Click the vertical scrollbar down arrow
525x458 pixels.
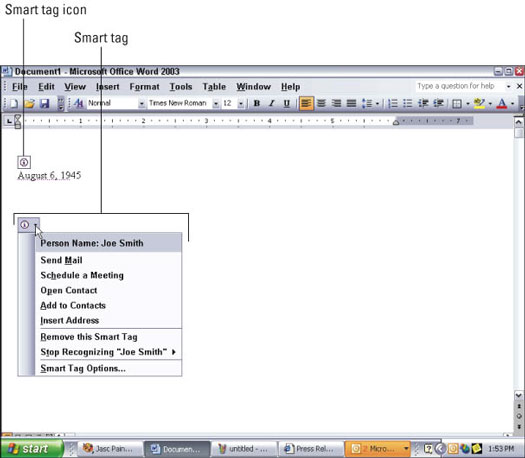click(x=519, y=395)
